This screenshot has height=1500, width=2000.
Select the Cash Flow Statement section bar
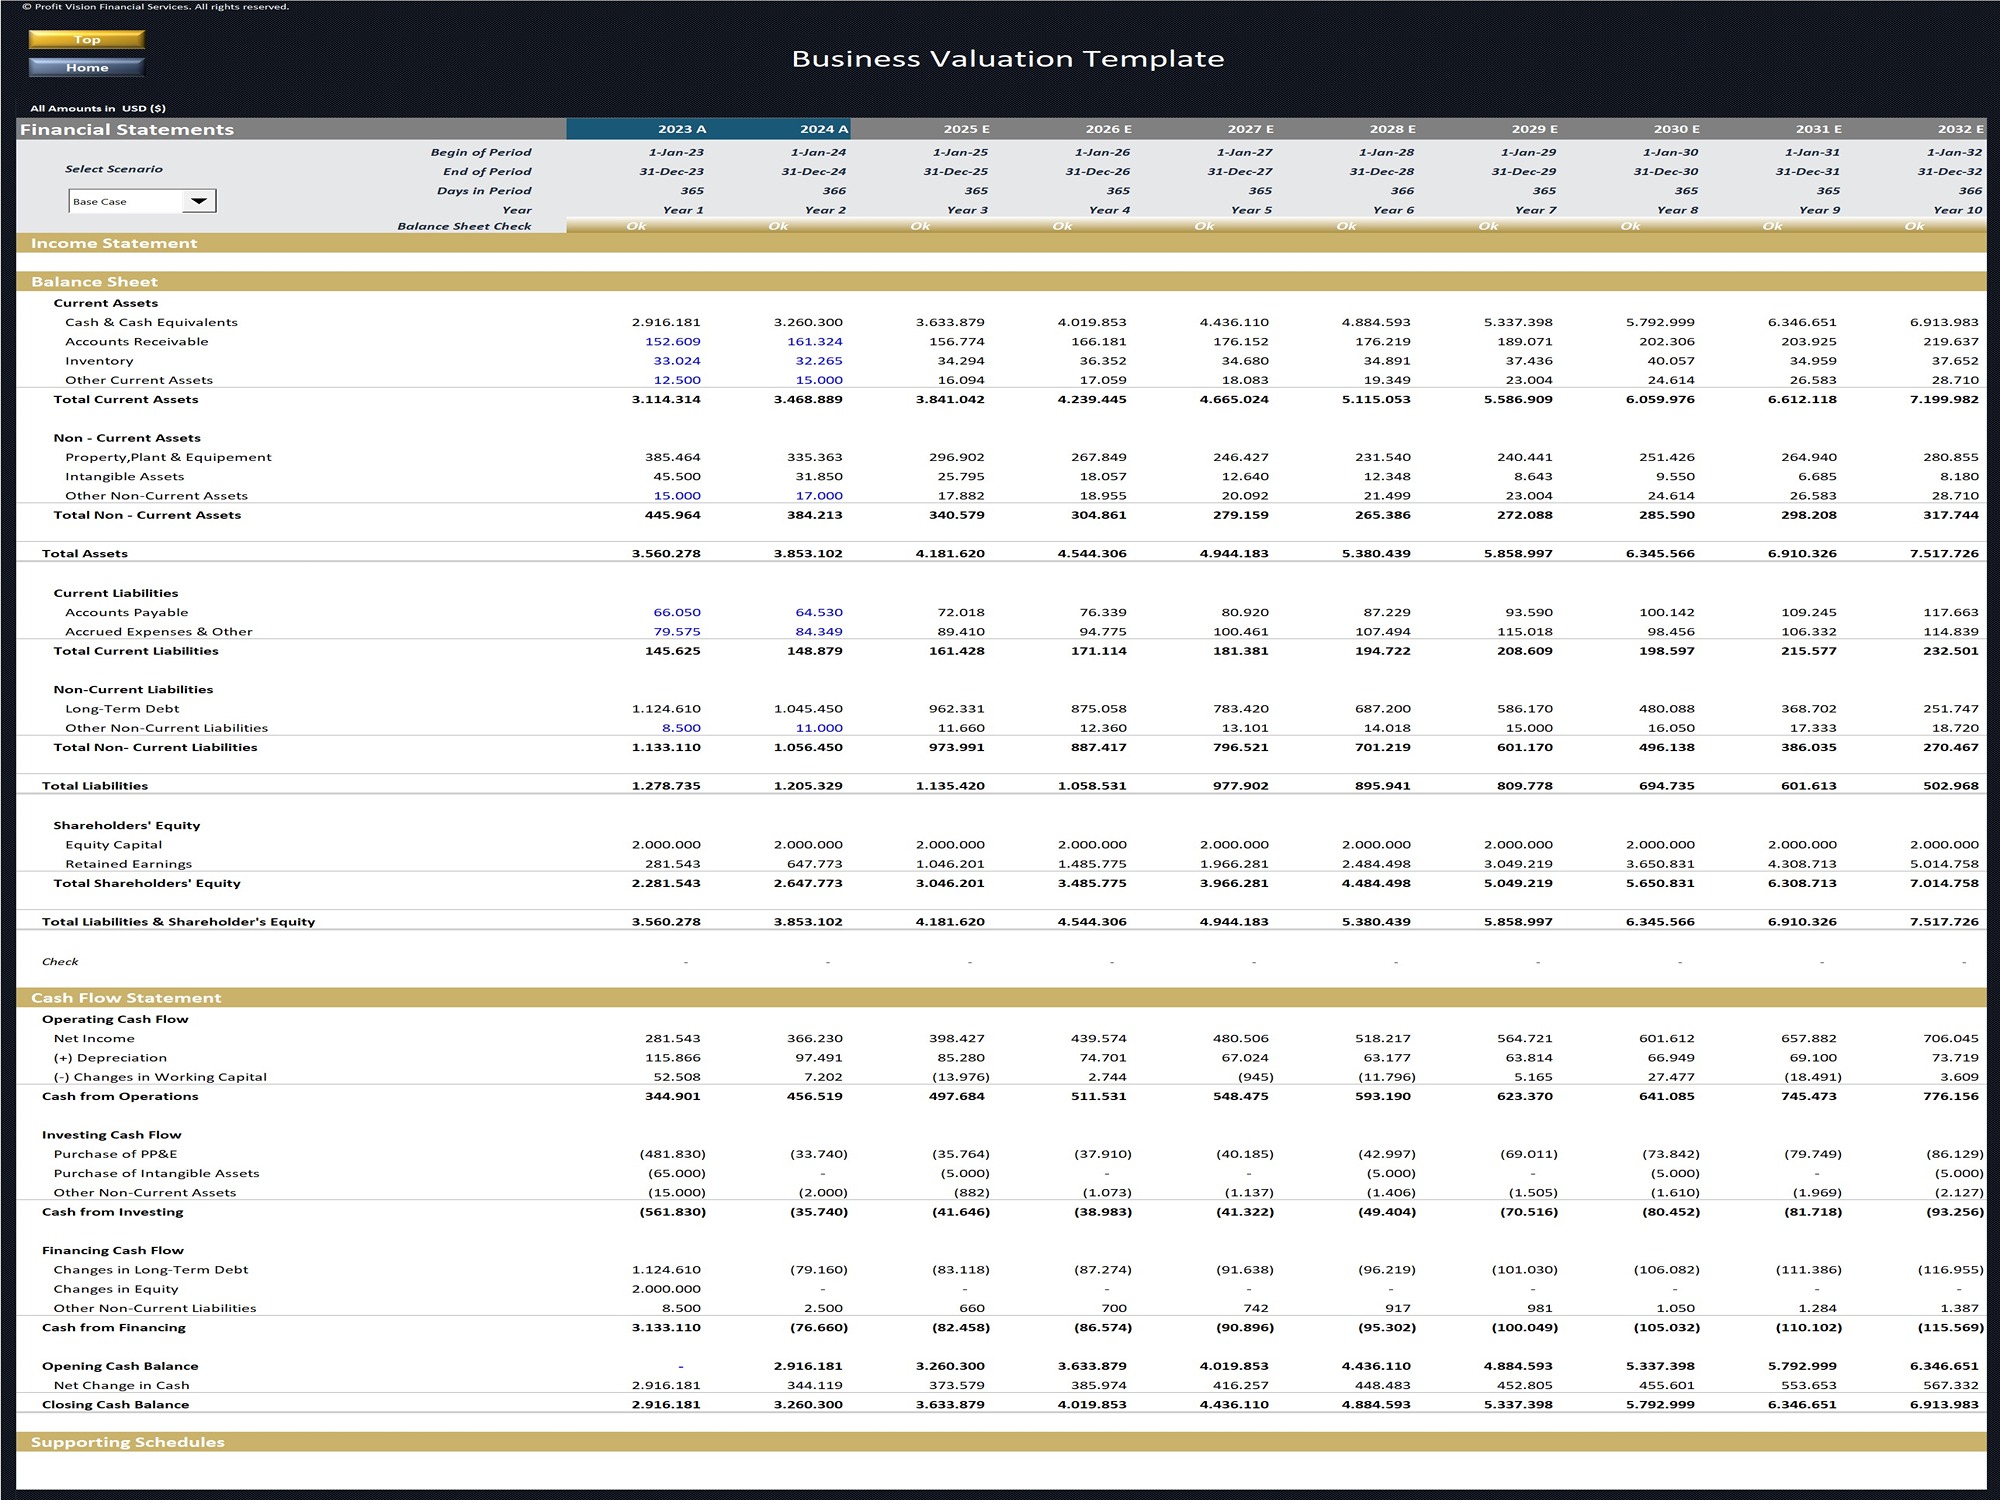[126, 998]
